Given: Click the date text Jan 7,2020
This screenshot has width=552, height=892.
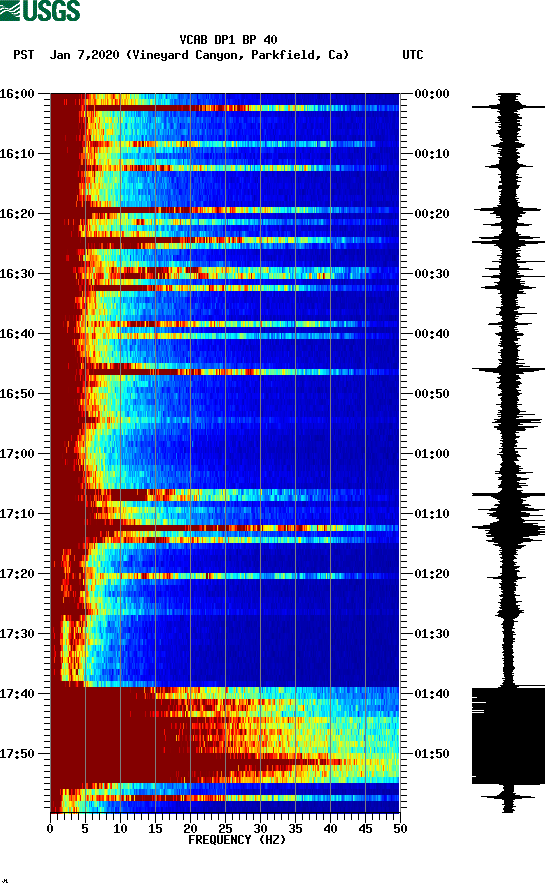Looking at the screenshot, I should click(85, 55).
